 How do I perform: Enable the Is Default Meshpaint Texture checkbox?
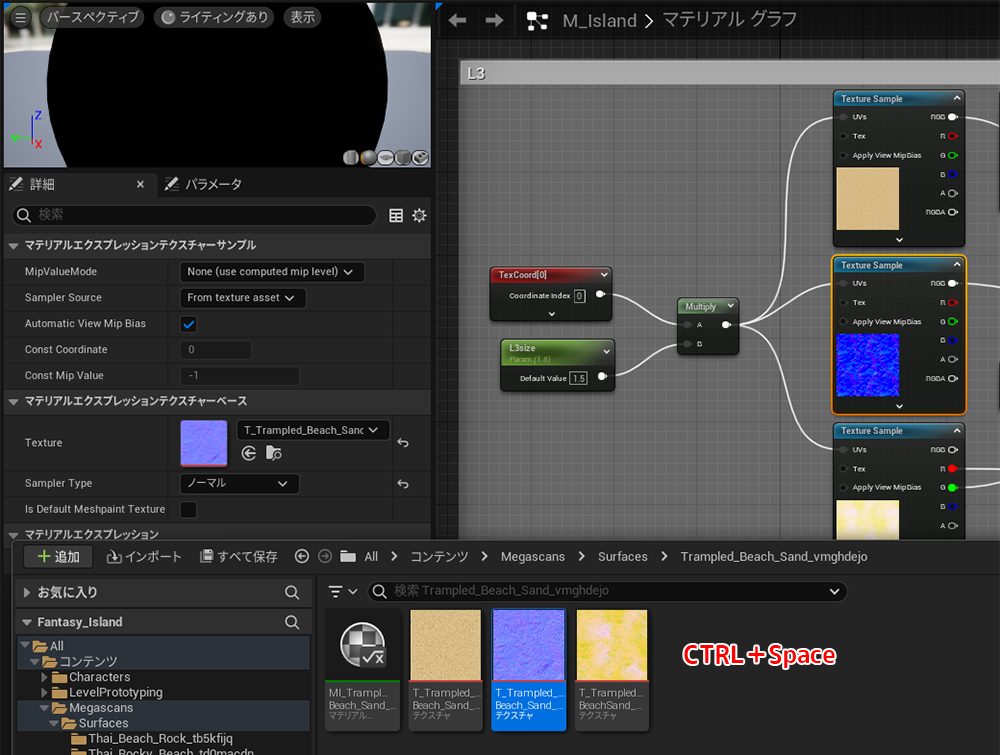click(188, 510)
